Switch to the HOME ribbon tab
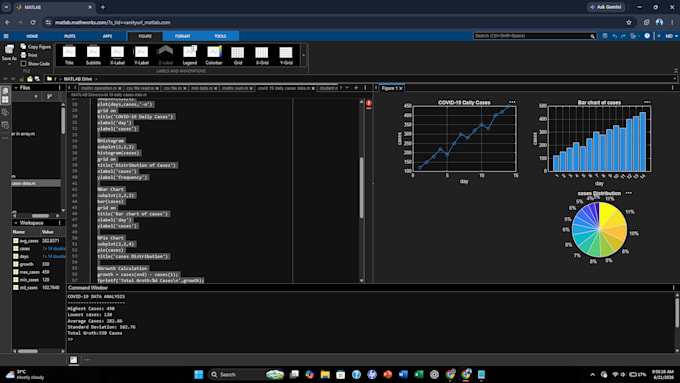The width and height of the screenshot is (680, 383). pyautogui.click(x=32, y=36)
